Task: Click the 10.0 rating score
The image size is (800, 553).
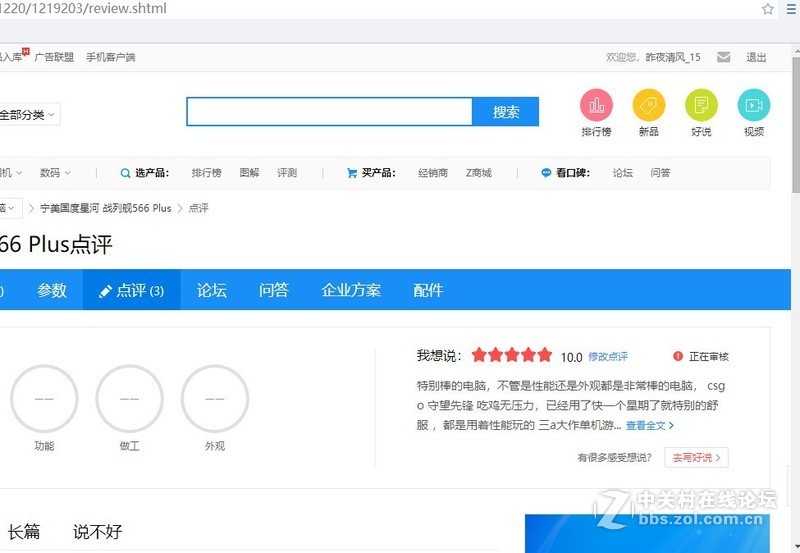Action: 571,357
